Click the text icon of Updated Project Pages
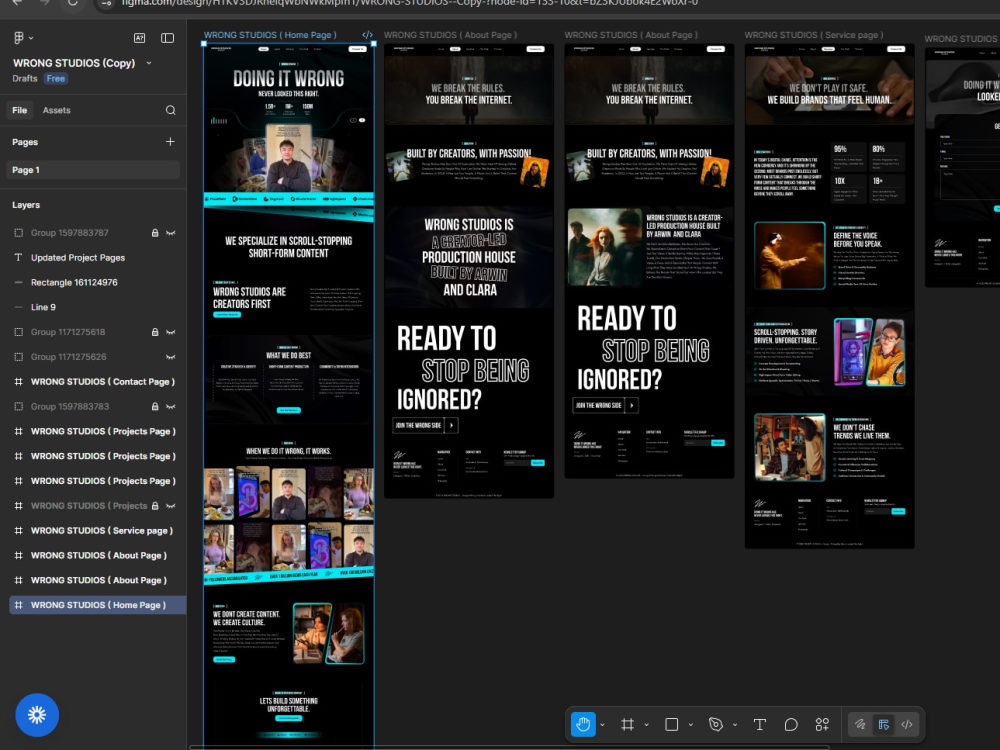 point(18,258)
